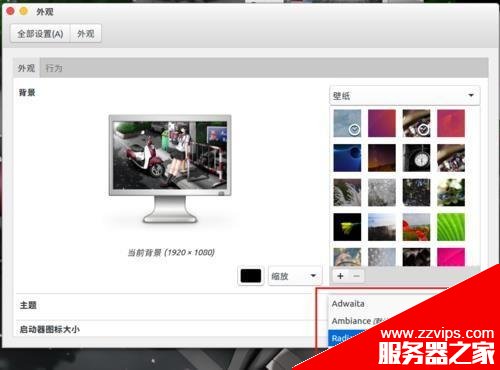Click the minus button to remove wallpaper
The image size is (500, 370).
(x=356, y=276)
